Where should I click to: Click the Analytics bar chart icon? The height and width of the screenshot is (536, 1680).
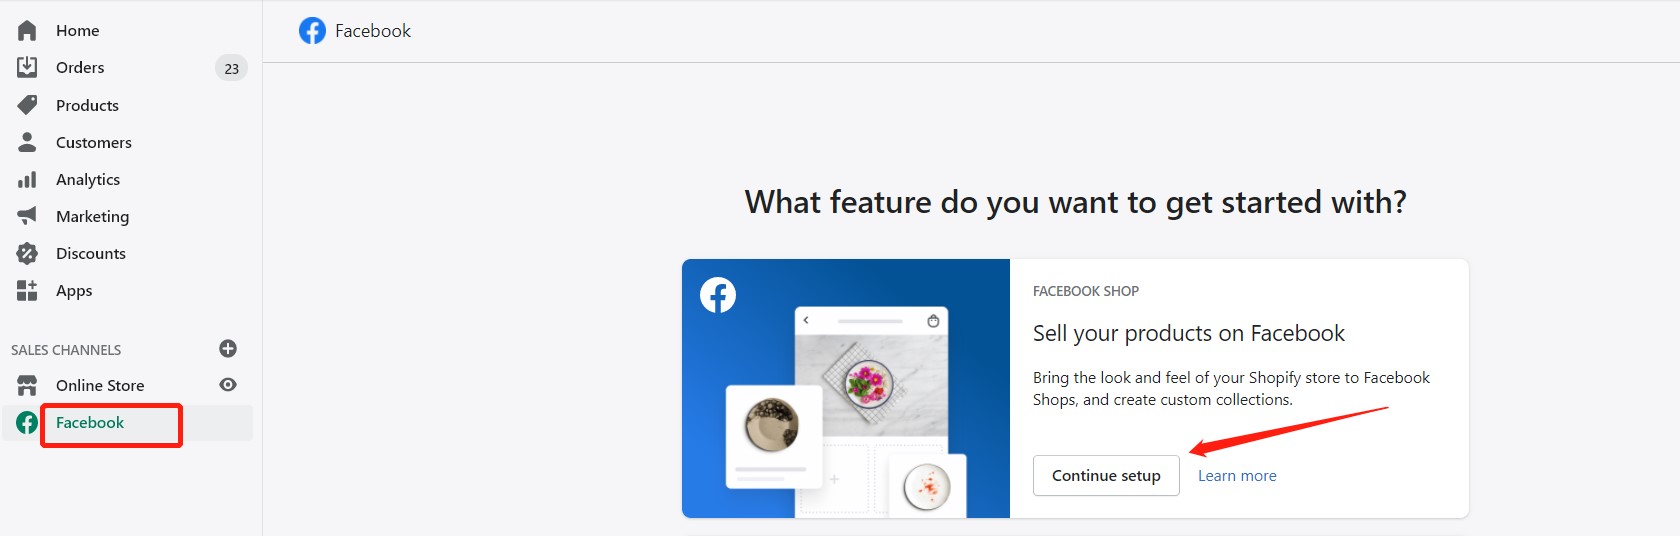pos(27,179)
